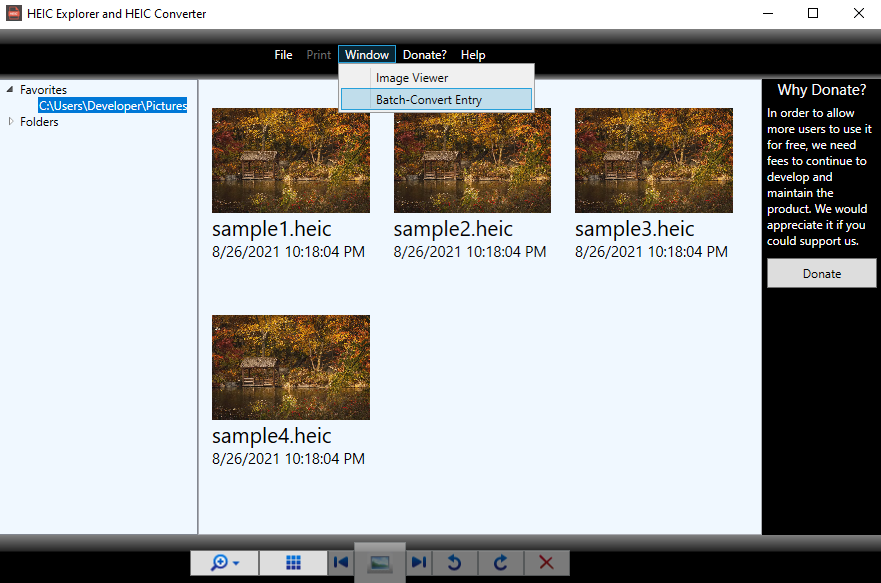881x583 pixels.
Task: Delete image with the red X
Action: point(546,563)
